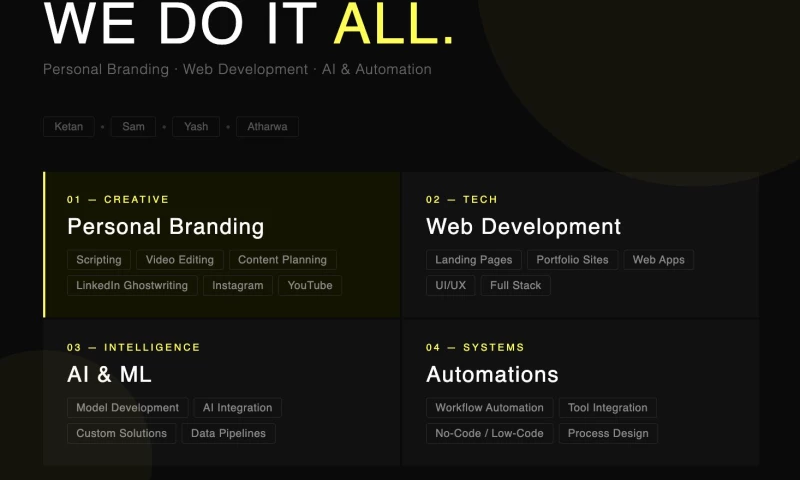Pick the Process Design tag

pyautogui.click(x=608, y=433)
